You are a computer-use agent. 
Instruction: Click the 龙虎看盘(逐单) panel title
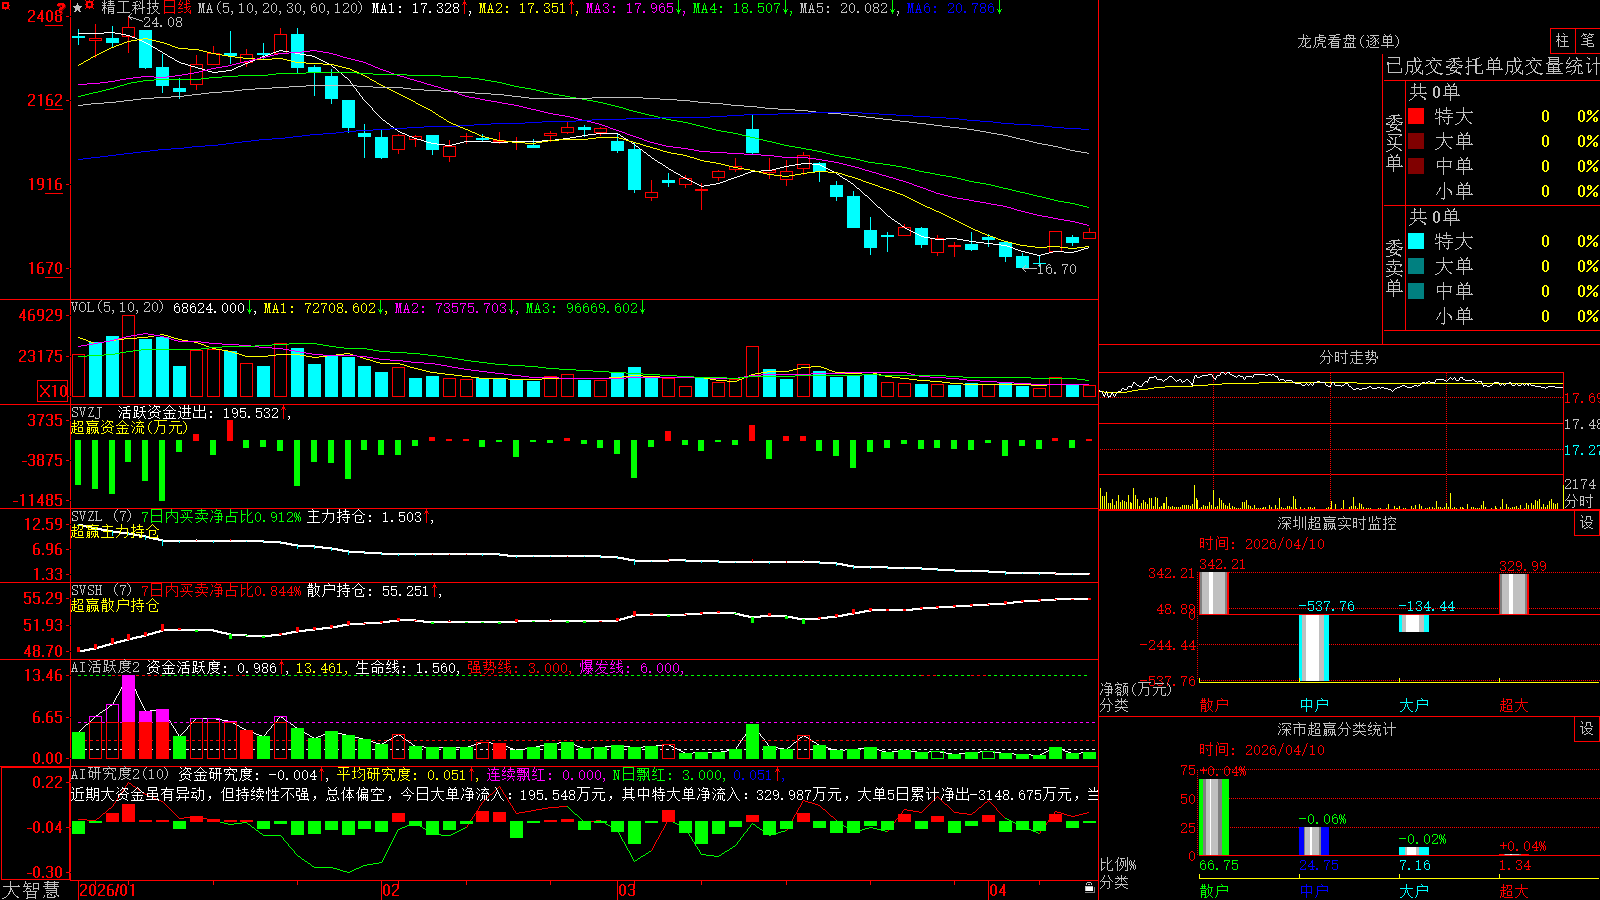tap(1348, 41)
